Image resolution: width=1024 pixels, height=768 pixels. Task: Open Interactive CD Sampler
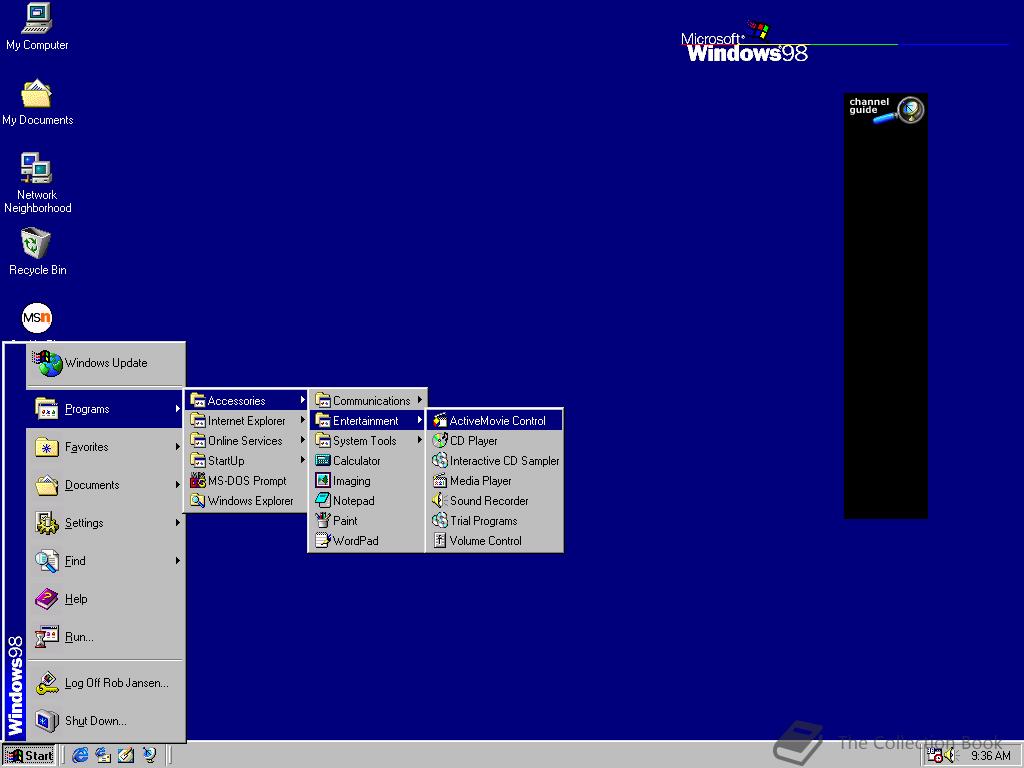(x=495, y=460)
